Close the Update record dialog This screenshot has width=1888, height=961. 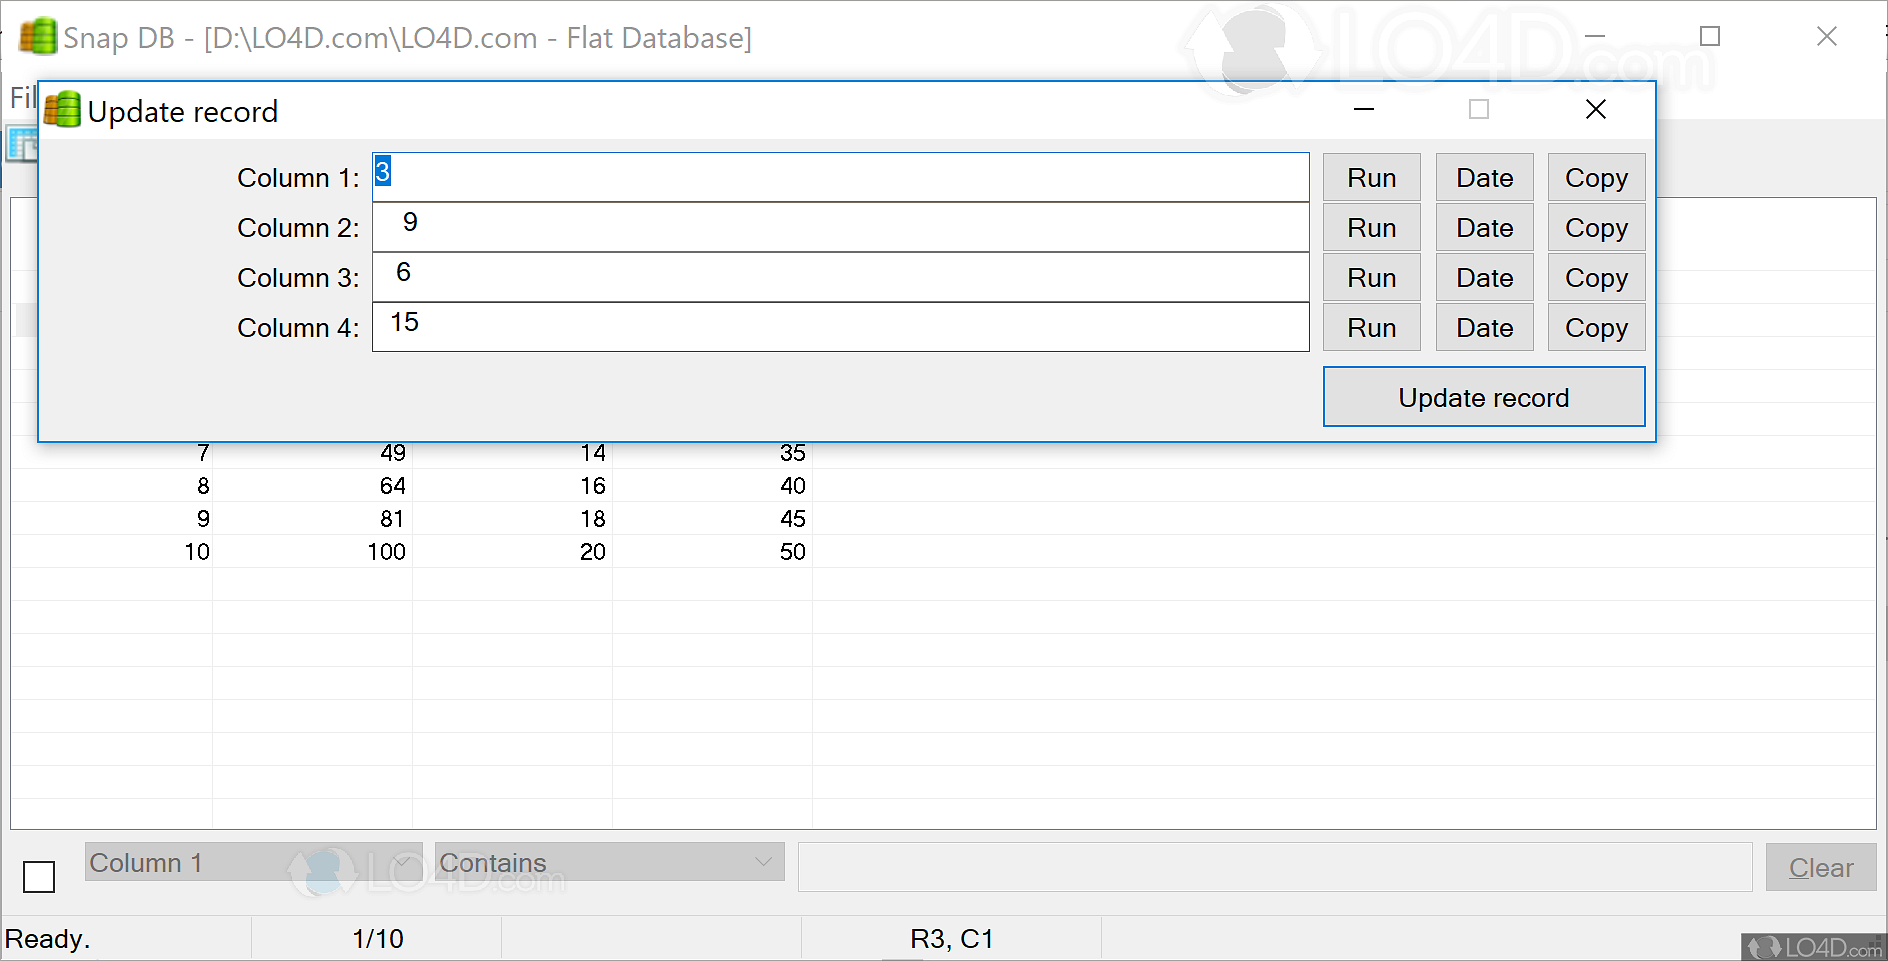point(1596,109)
